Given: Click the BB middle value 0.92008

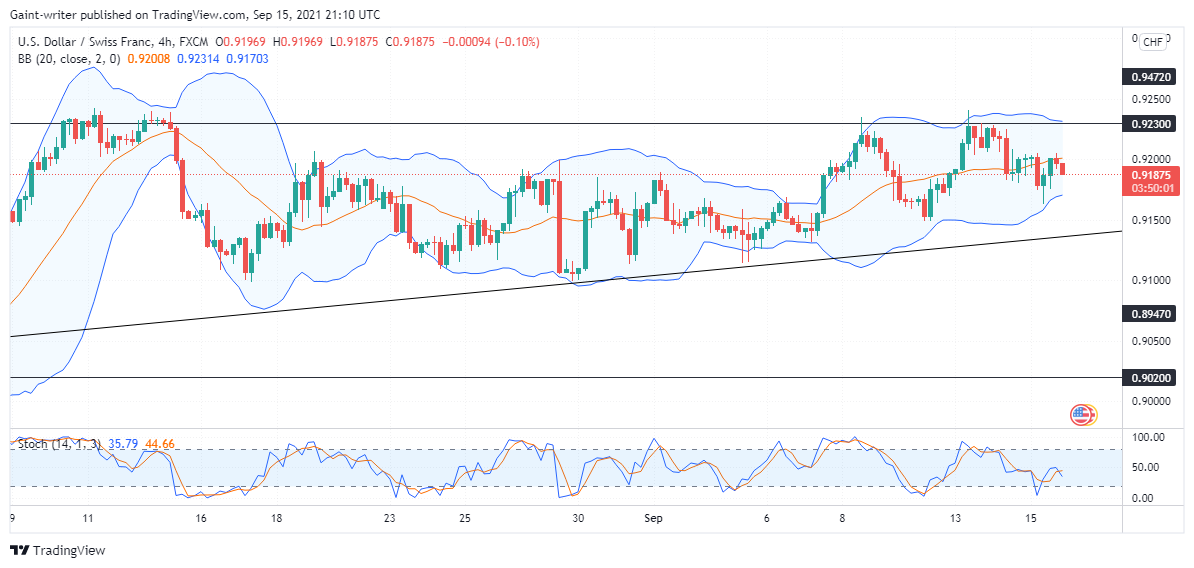Looking at the screenshot, I should point(148,58).
